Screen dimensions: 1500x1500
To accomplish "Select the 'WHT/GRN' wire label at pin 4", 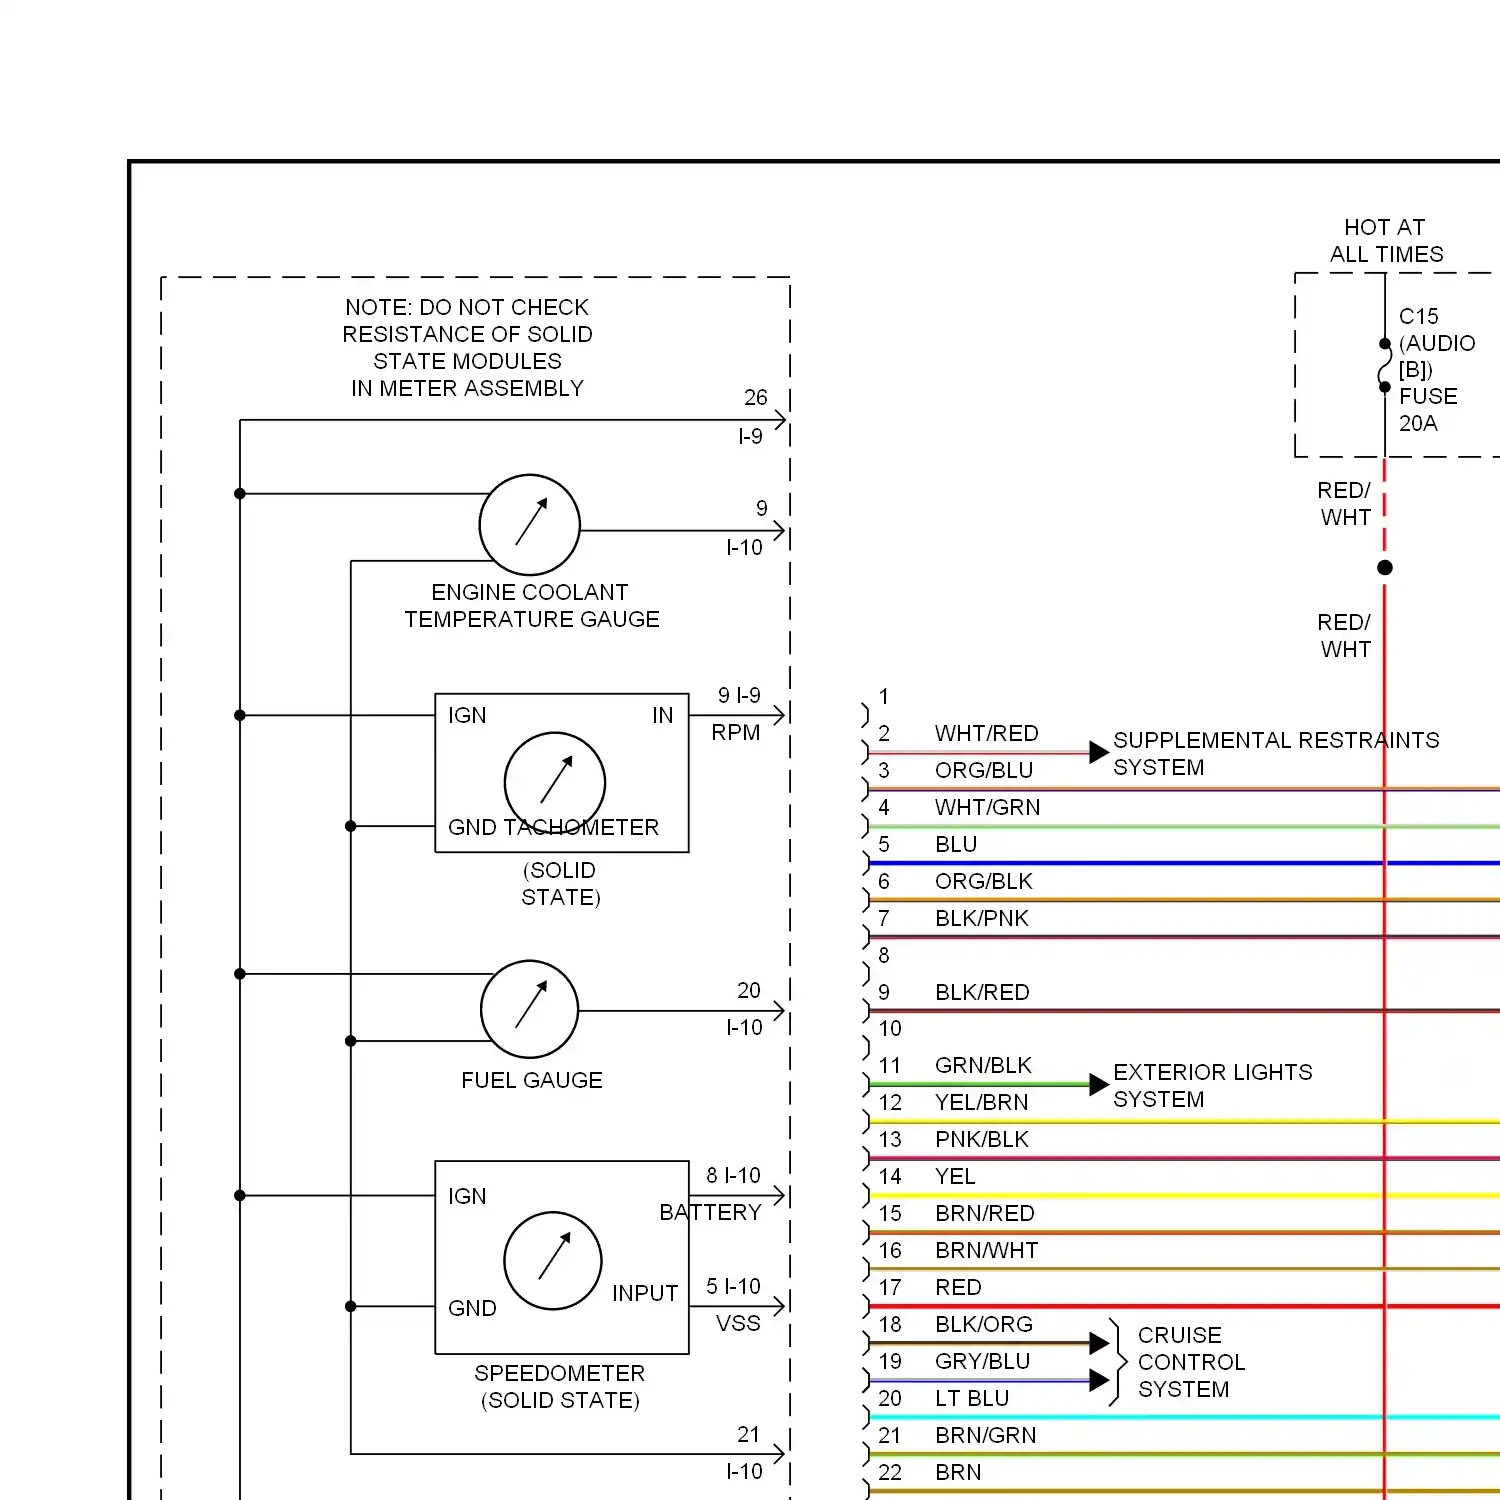I will tap(987, 807).
